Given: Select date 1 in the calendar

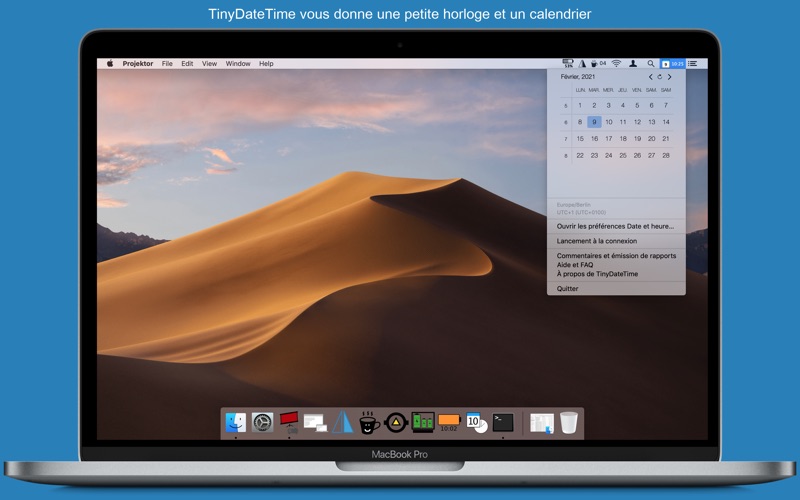Looking at the screenshot, I should pyautogui.click(x=580, y=105).
